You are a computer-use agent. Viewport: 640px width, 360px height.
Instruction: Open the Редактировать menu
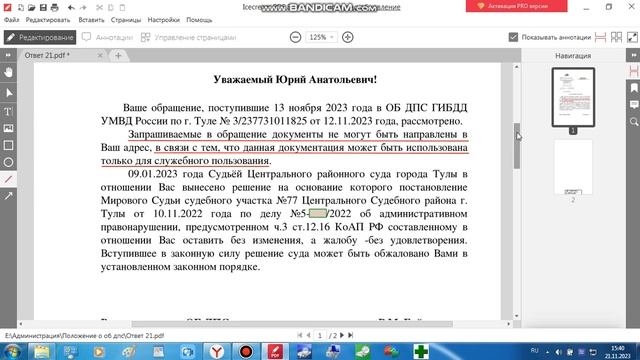tap(48, 20)
